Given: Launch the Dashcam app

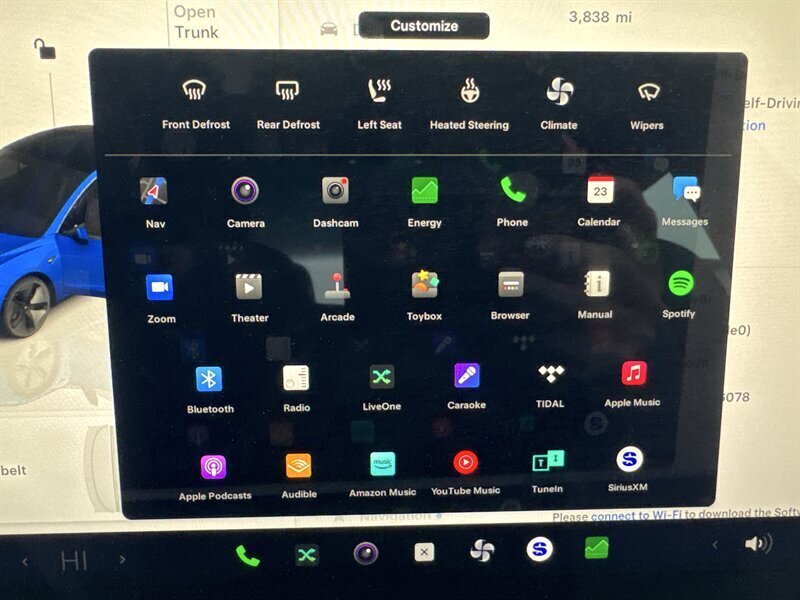Looking at the screenshot, I should tap(335, 191).
